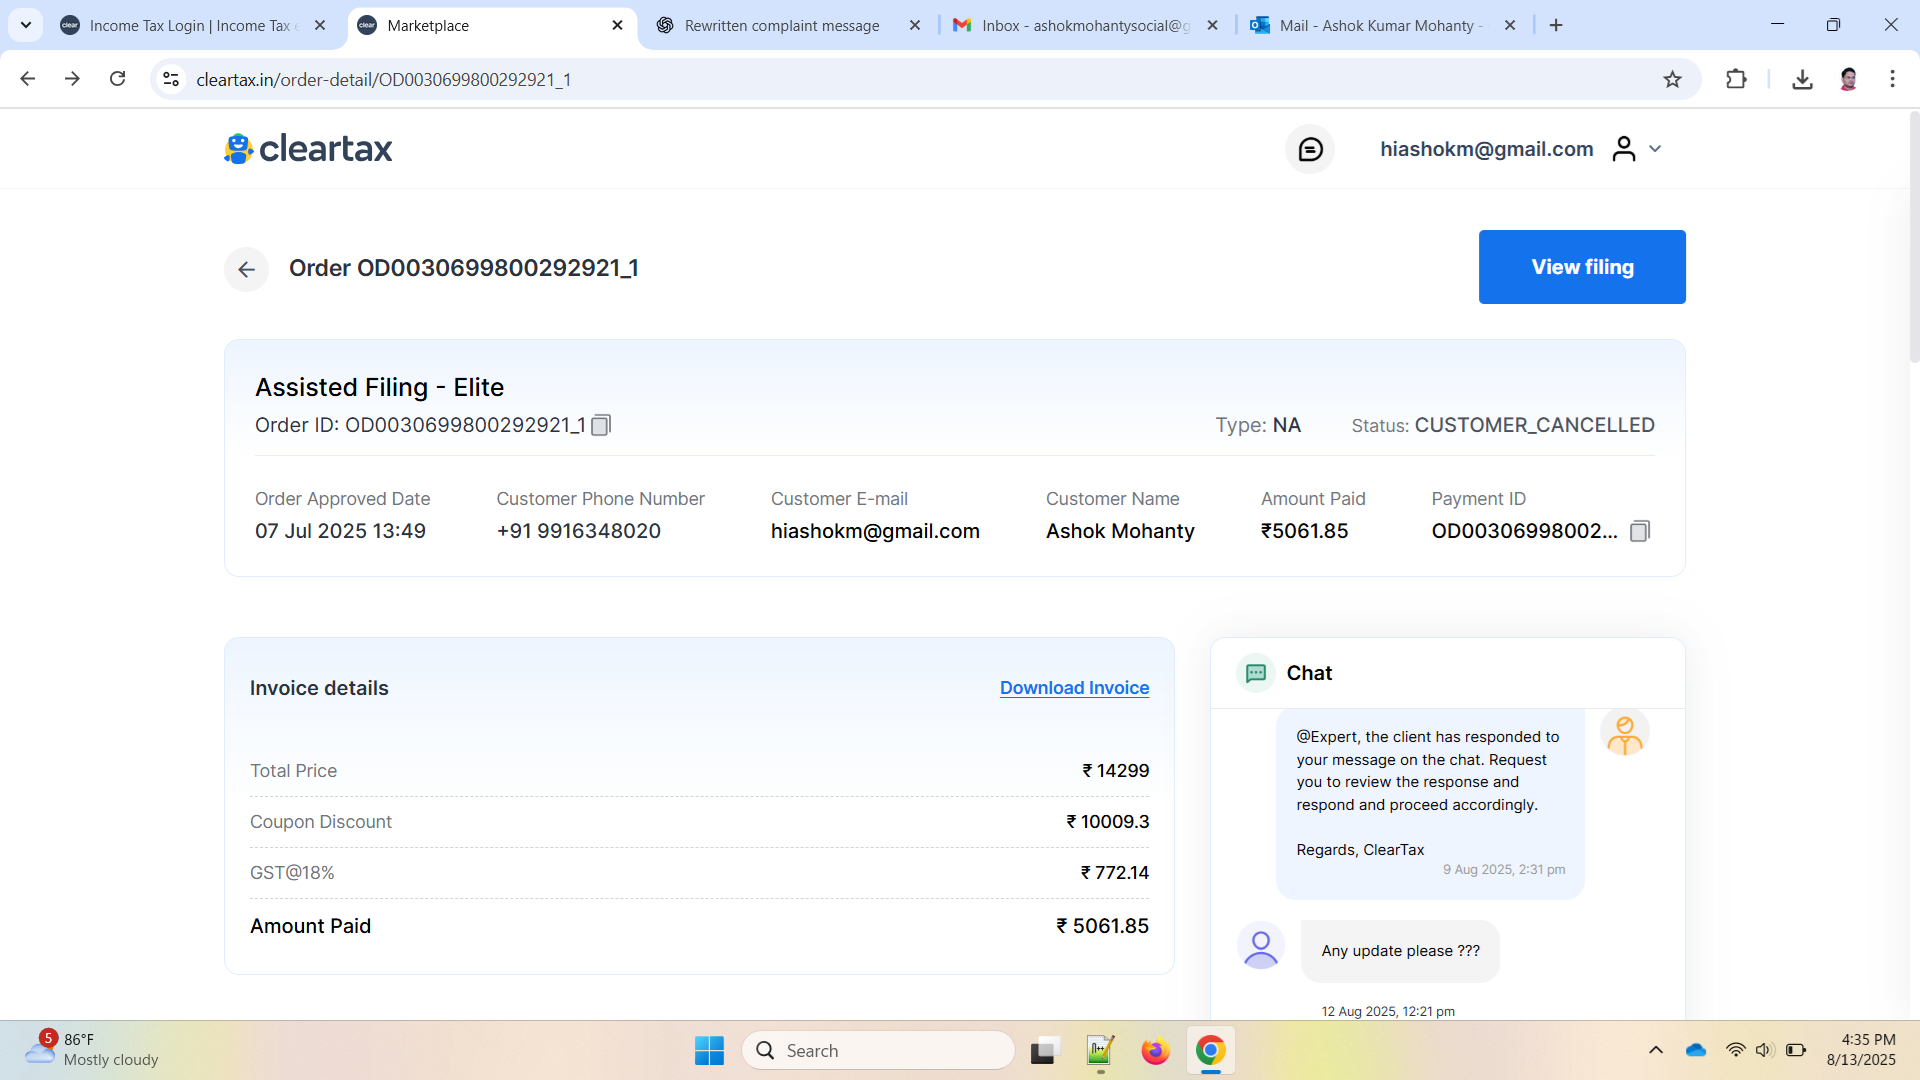Open the chat messages icon in header
Image resolution: width=1920 pixels, height=1080 pixels.
tap(1310, 149)
